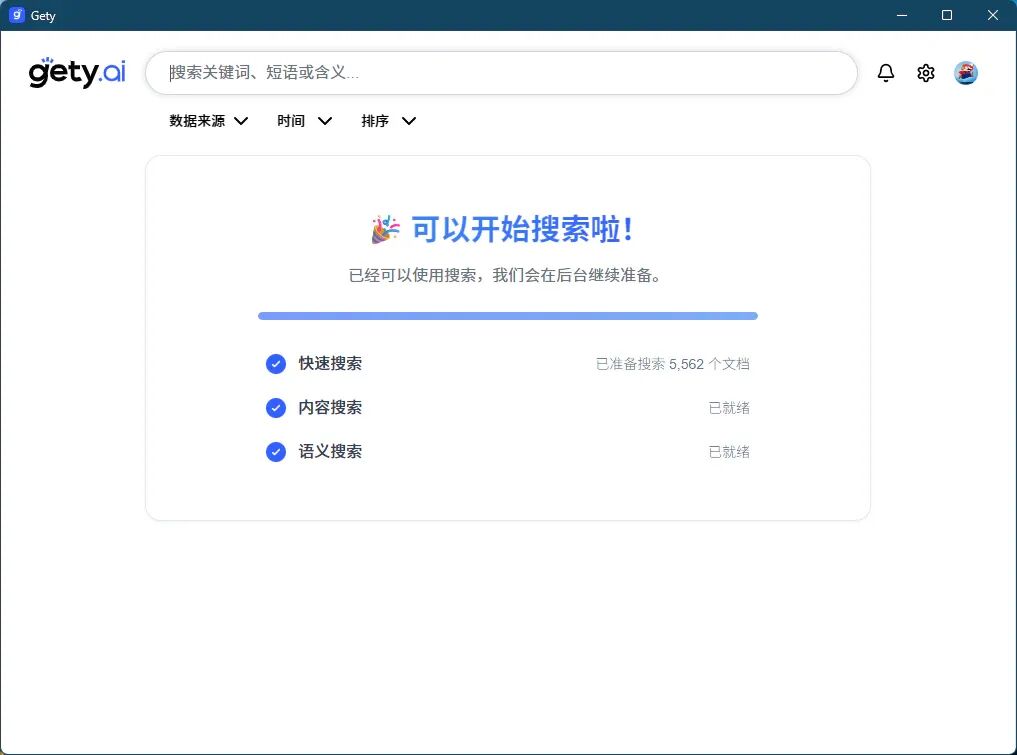Expand the 数据来源 filter dropdown
The height and width of the screenshot is (755, 1017).
[x=209, y=121]
